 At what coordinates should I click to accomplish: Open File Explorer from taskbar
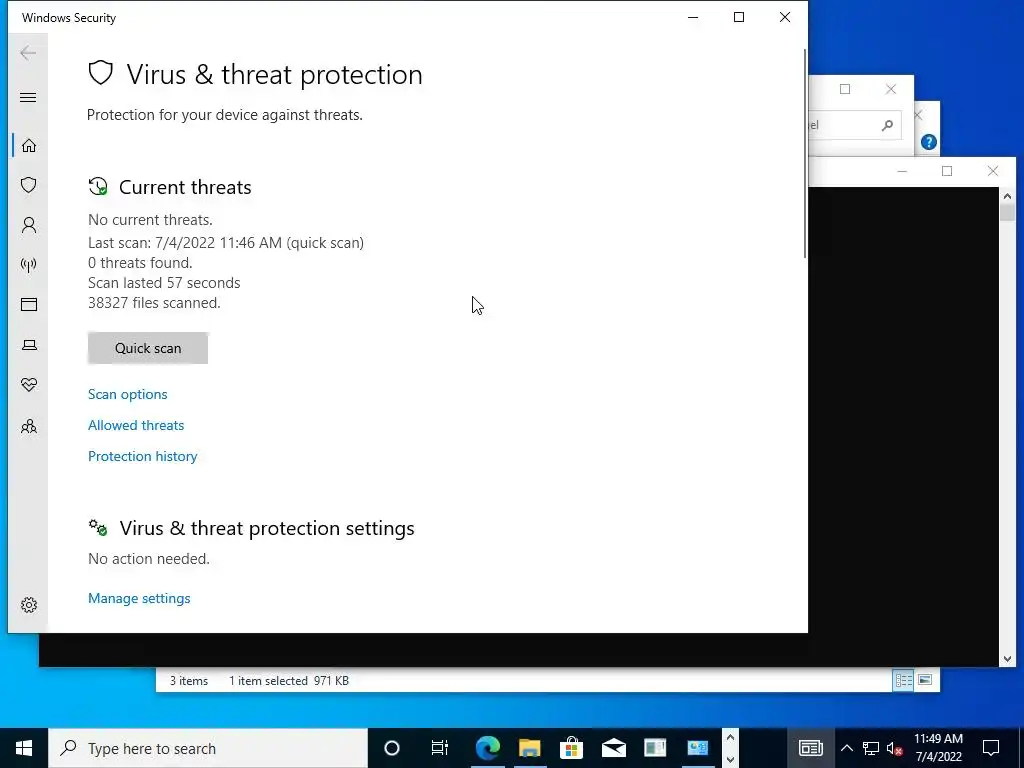click(530, 748)
